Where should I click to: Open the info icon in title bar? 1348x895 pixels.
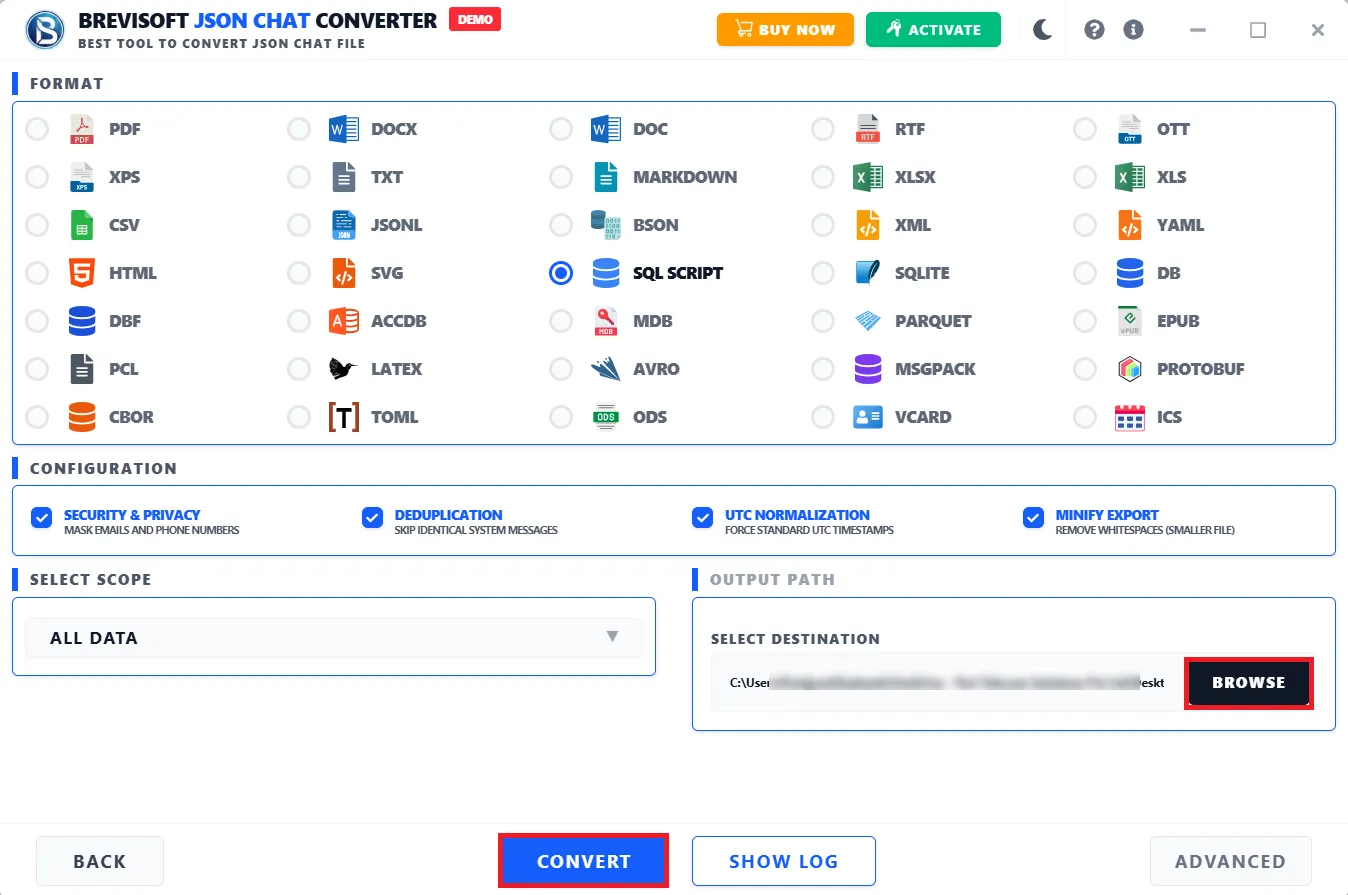(x=1133, y=30)
